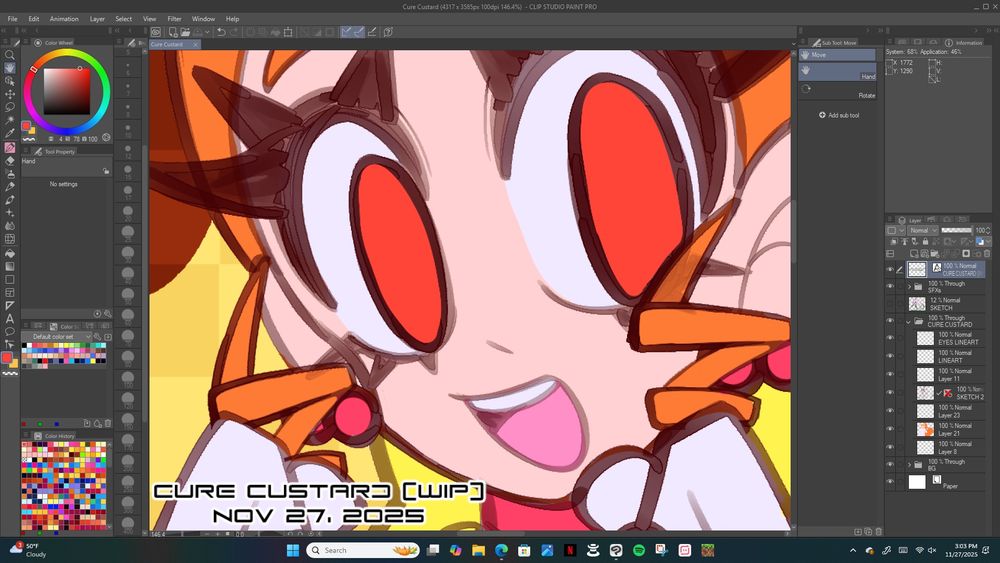Screen dimensions: 1000x563
Task: Select the Fill bucket tool
Action: click(x=10, y=253)
